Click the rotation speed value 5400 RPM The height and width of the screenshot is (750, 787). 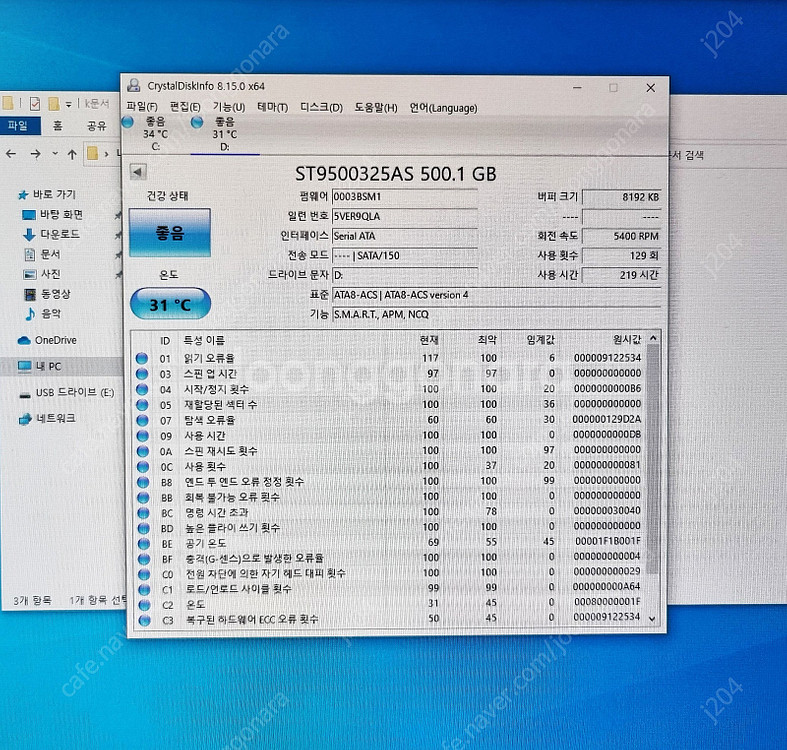(621, 236)
